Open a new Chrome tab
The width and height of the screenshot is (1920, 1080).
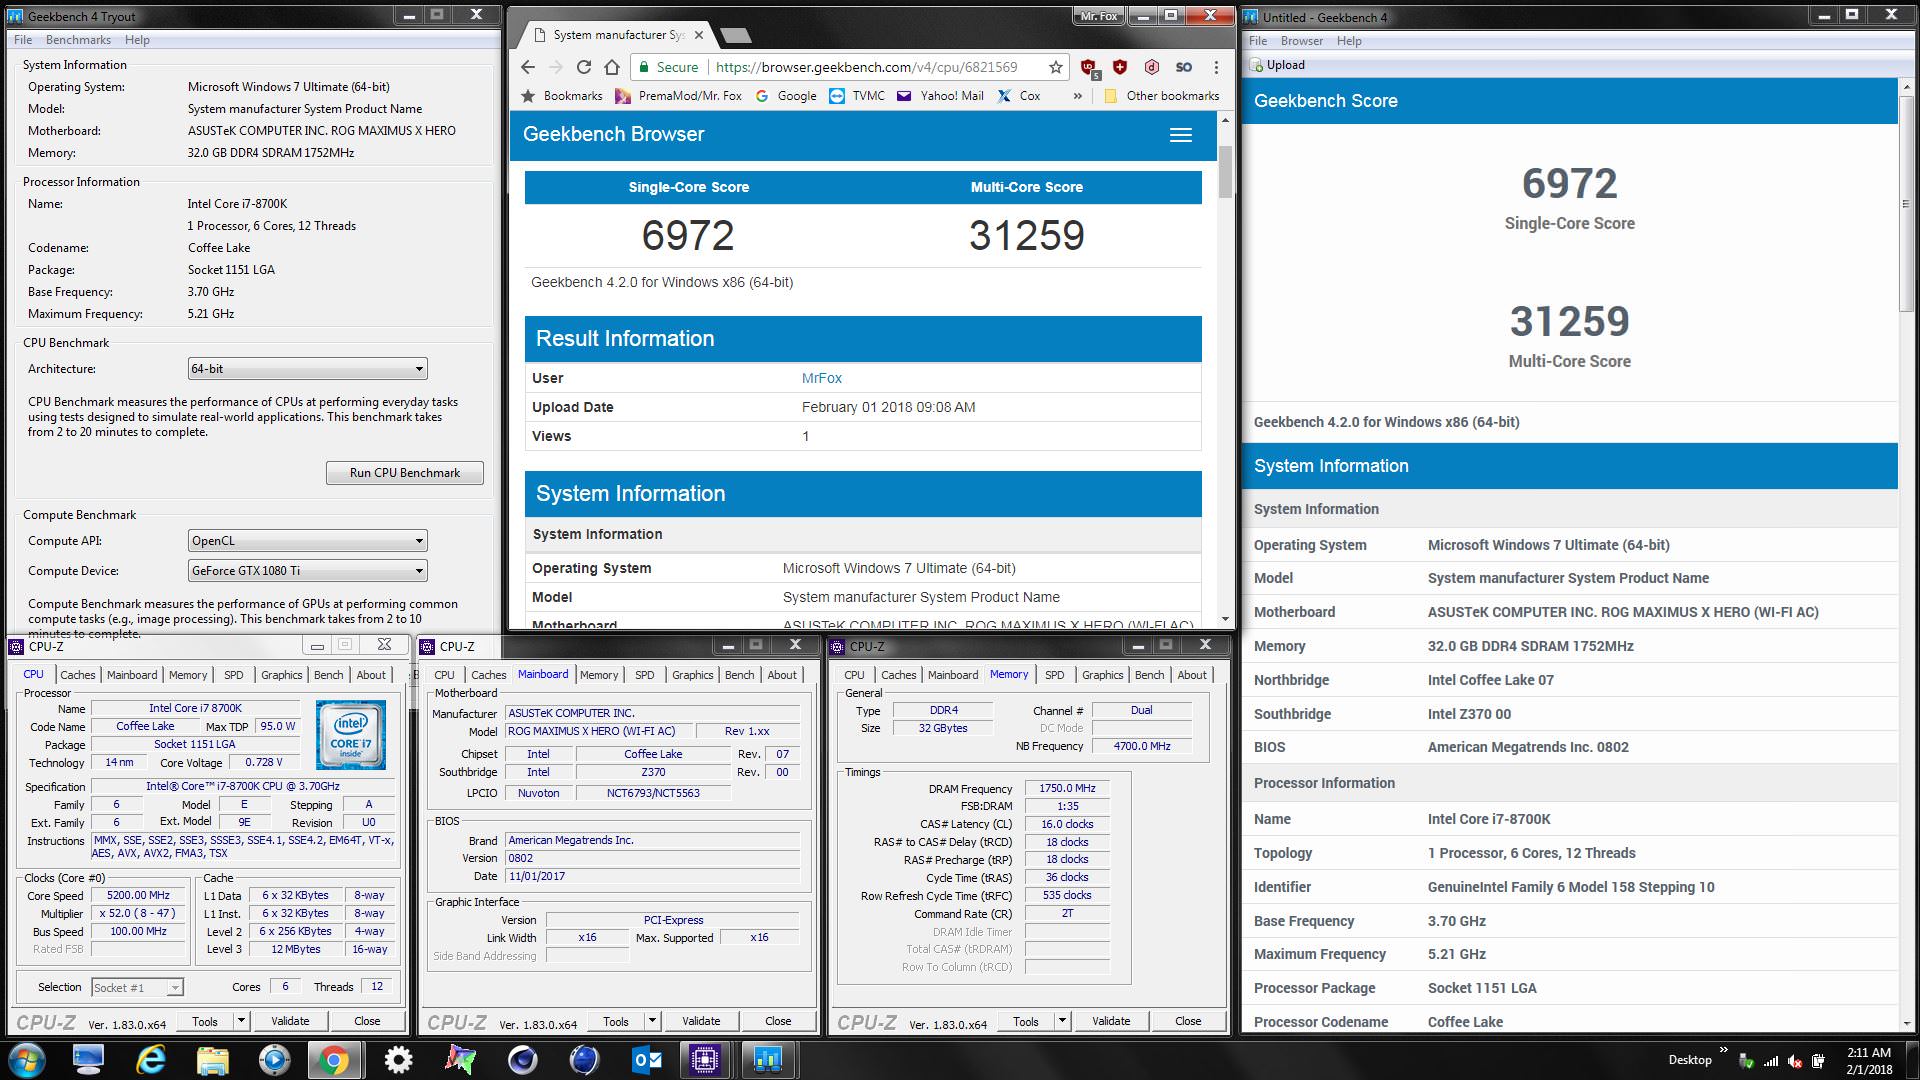pos(736,36)
